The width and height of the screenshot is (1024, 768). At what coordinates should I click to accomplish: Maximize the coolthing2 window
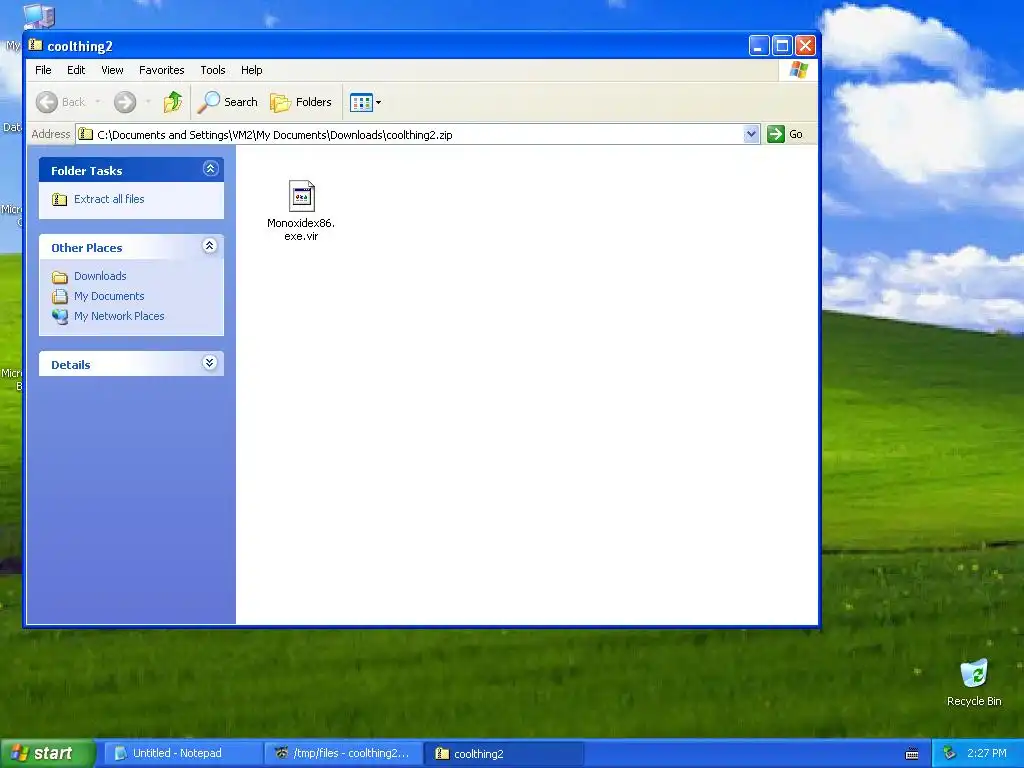click(x=782, y=46)
